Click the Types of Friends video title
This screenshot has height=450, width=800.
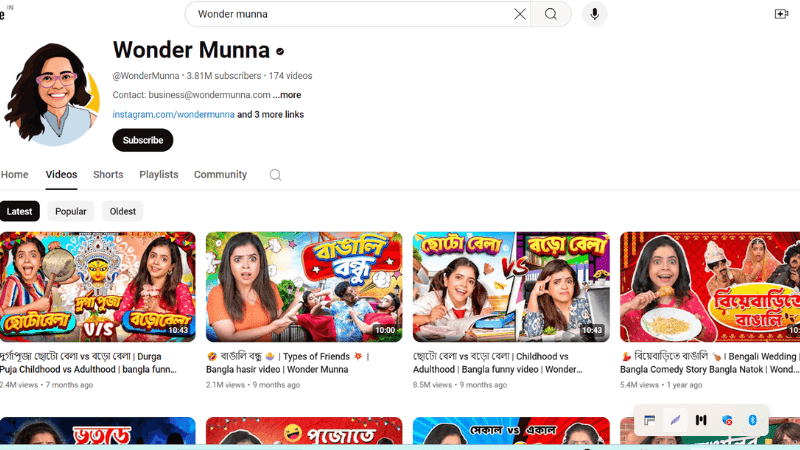click(288, 363)
